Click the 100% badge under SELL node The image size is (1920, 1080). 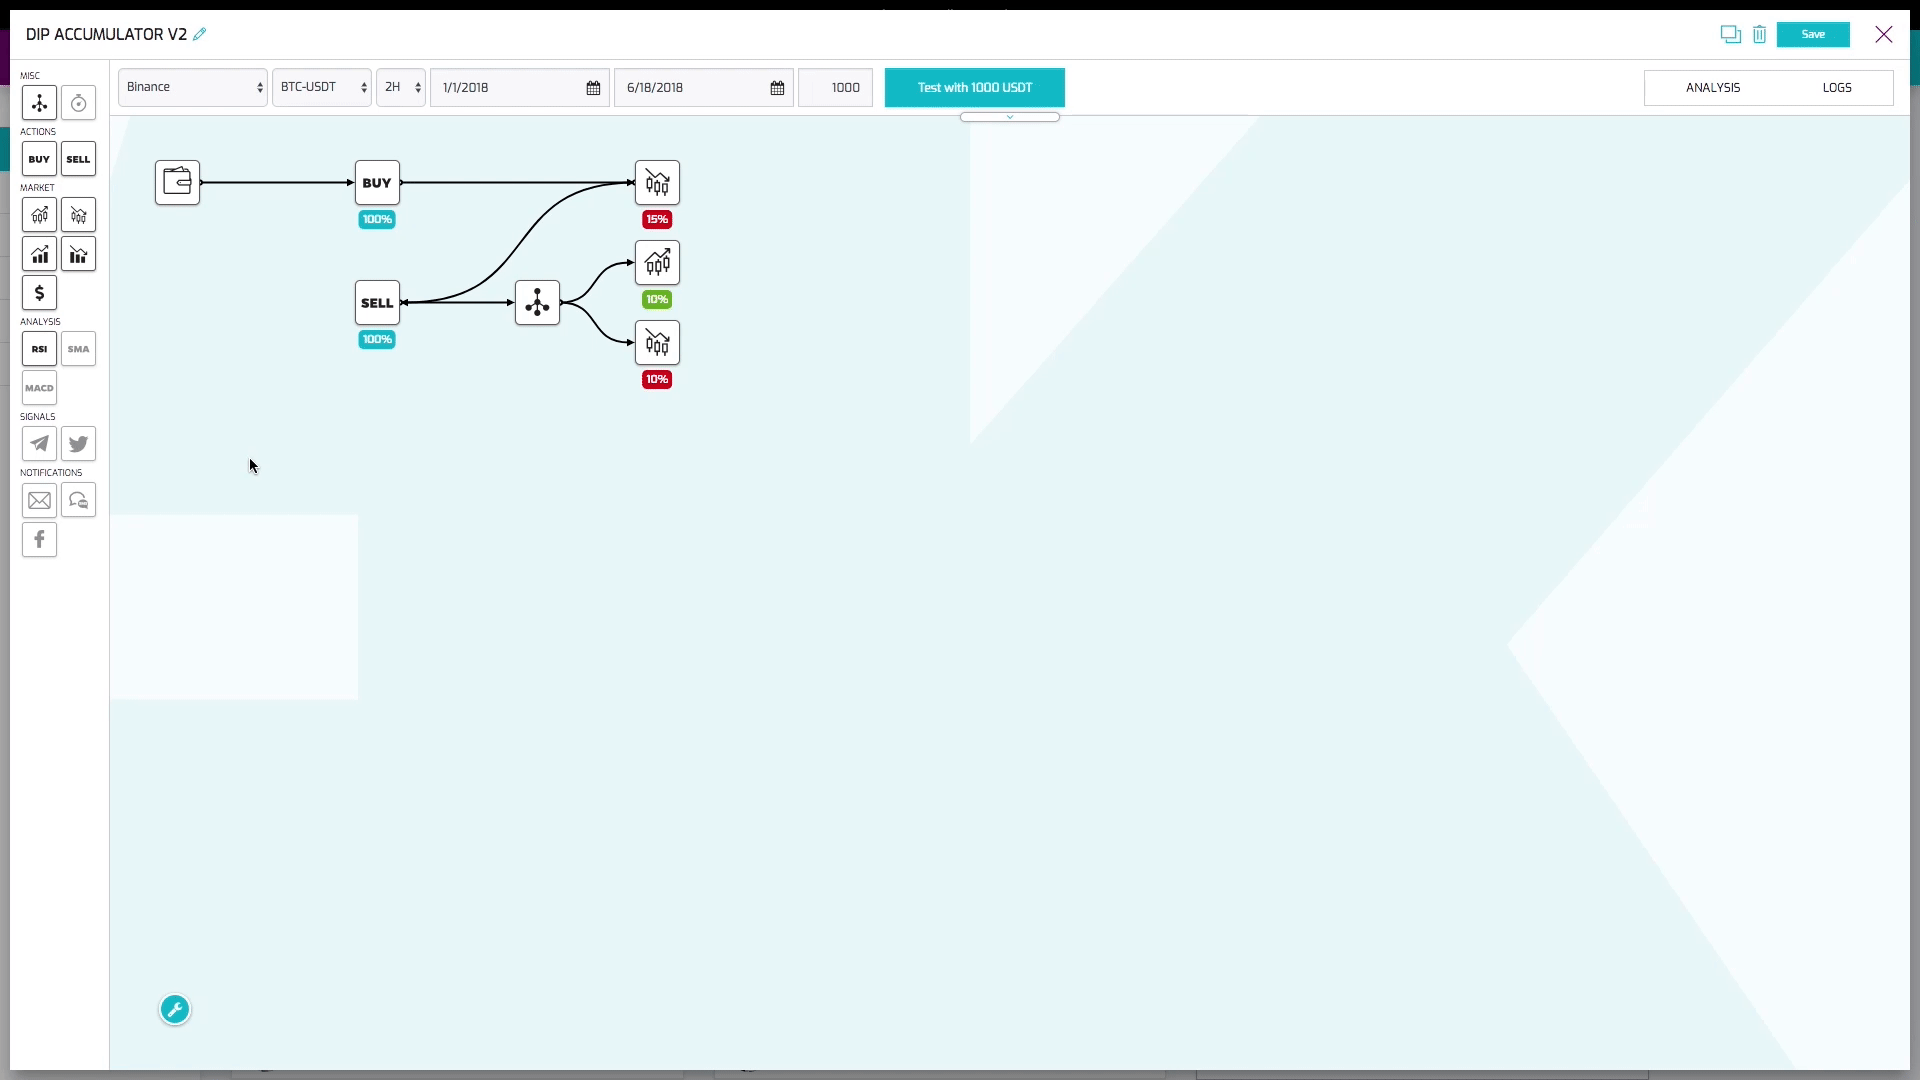377,339
